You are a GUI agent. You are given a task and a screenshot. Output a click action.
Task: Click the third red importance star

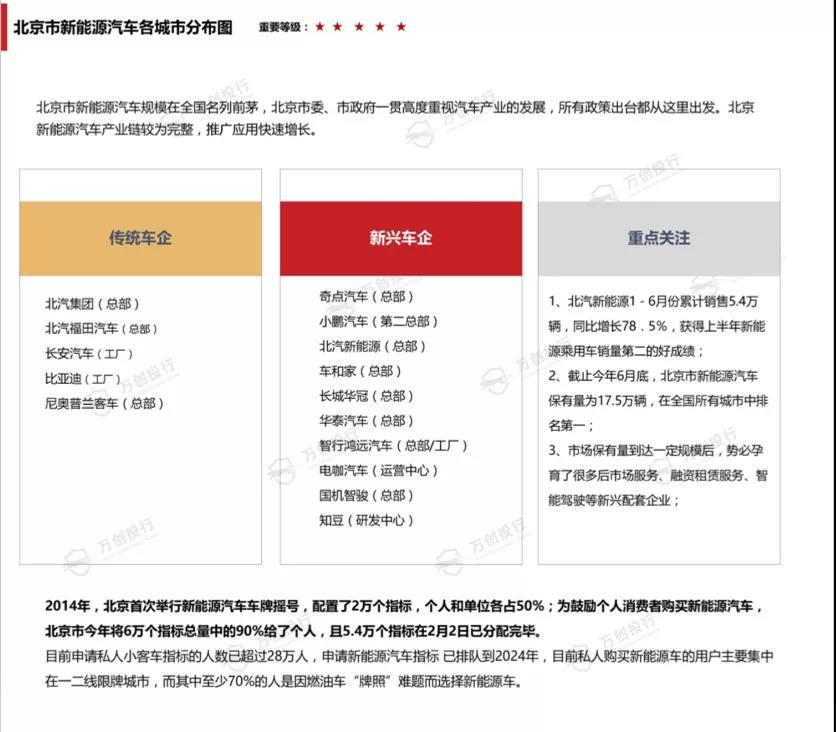click(x=358, y=27)
